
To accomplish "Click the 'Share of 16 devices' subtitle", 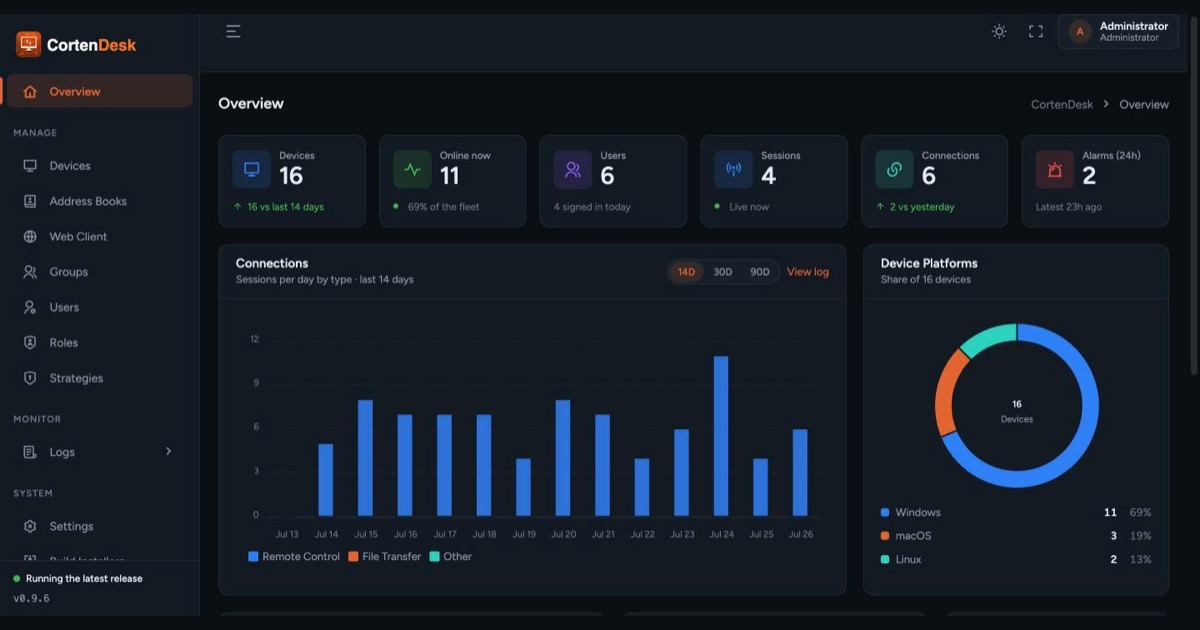I will (925, 280).
